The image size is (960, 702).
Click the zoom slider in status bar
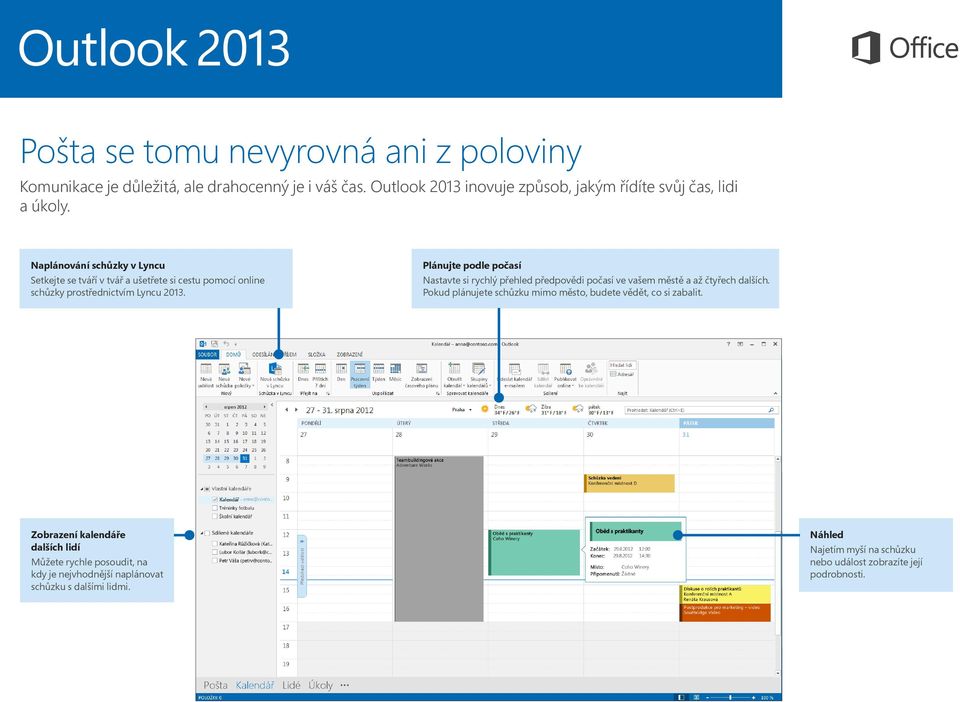point(730,697)
